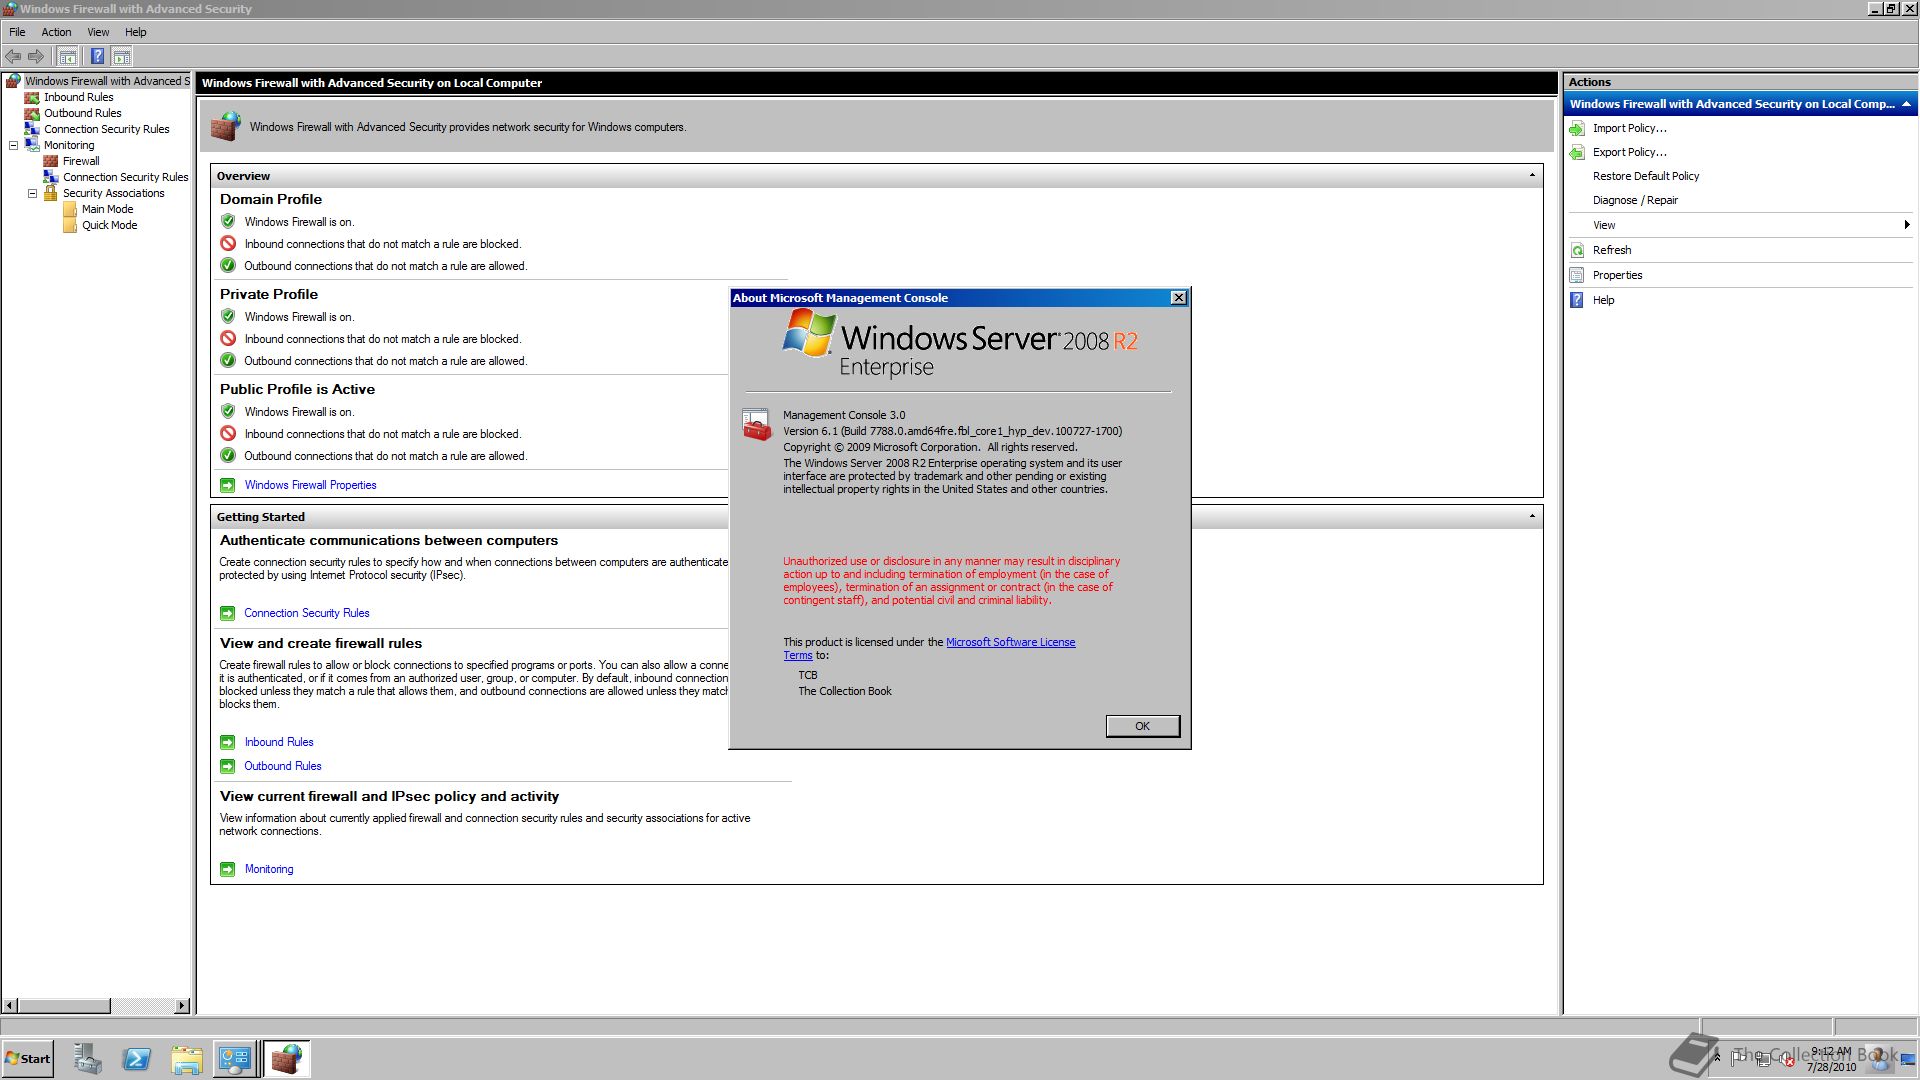Select Connection Security Rules under Monitoring
The image size is (1920, 1080).
[125, 177]
